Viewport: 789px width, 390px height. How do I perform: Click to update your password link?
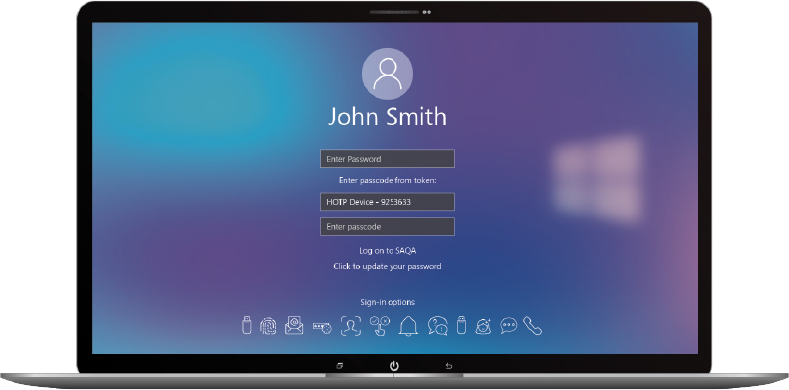[387, 266]
